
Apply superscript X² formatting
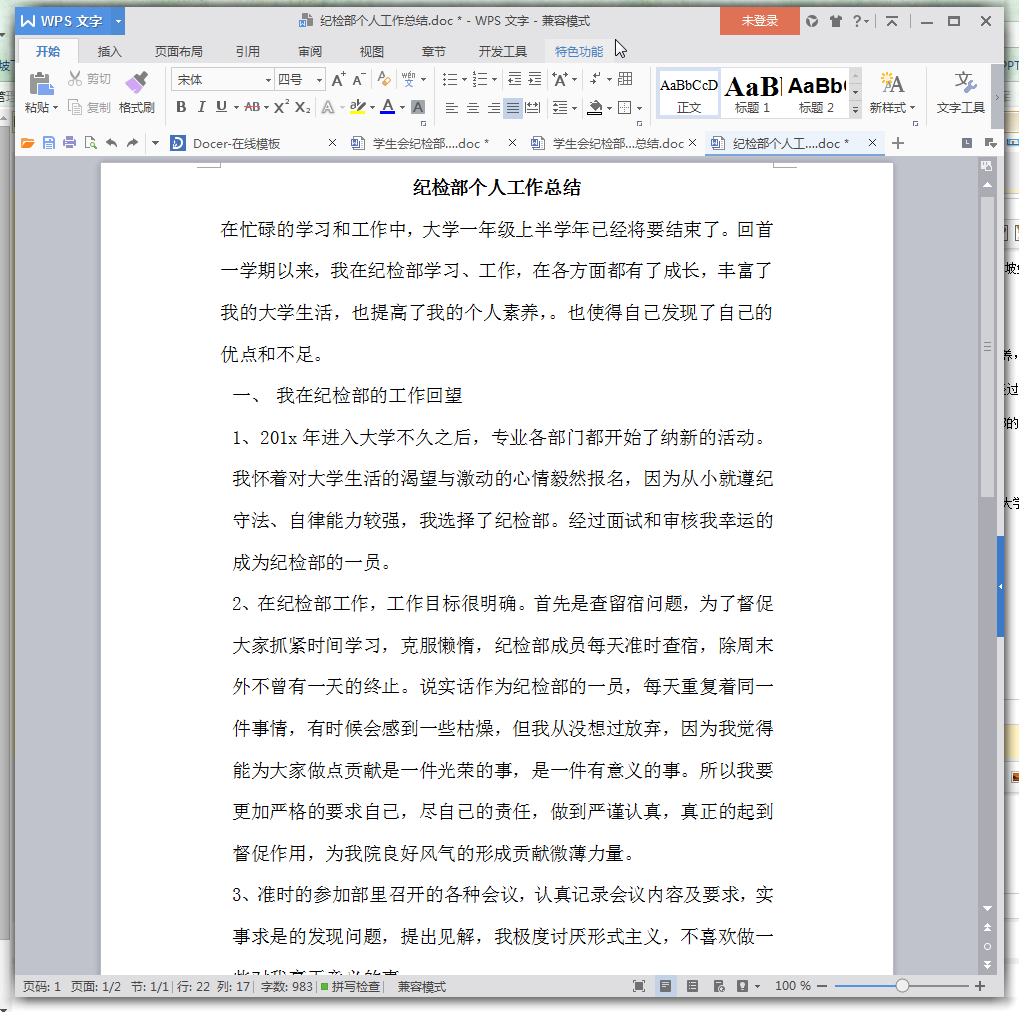pyautogui.click(x=281, y=107)
